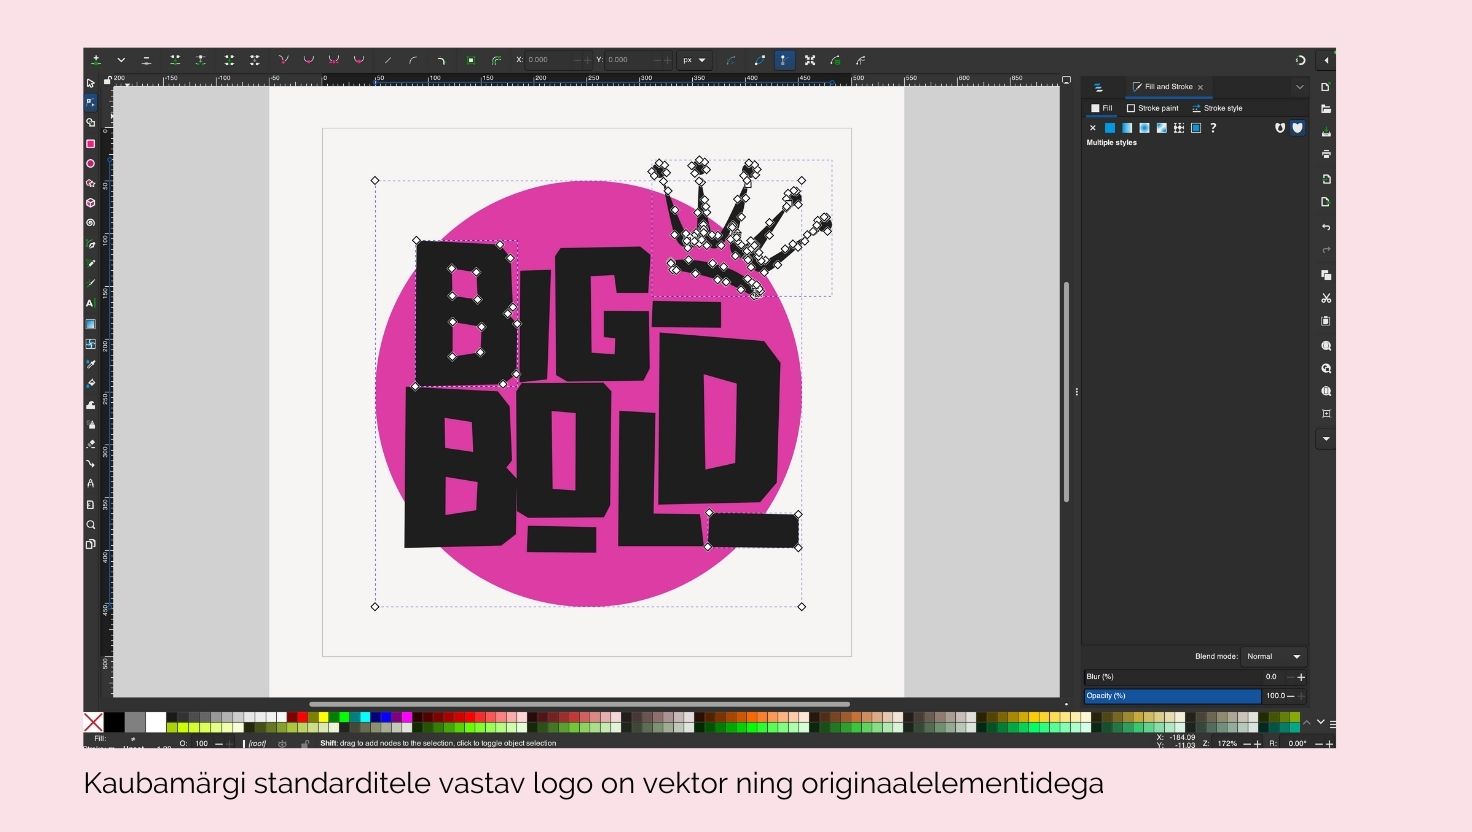
Task: Pick the Dropper color picker tool
Action: (x=90, y=364)
